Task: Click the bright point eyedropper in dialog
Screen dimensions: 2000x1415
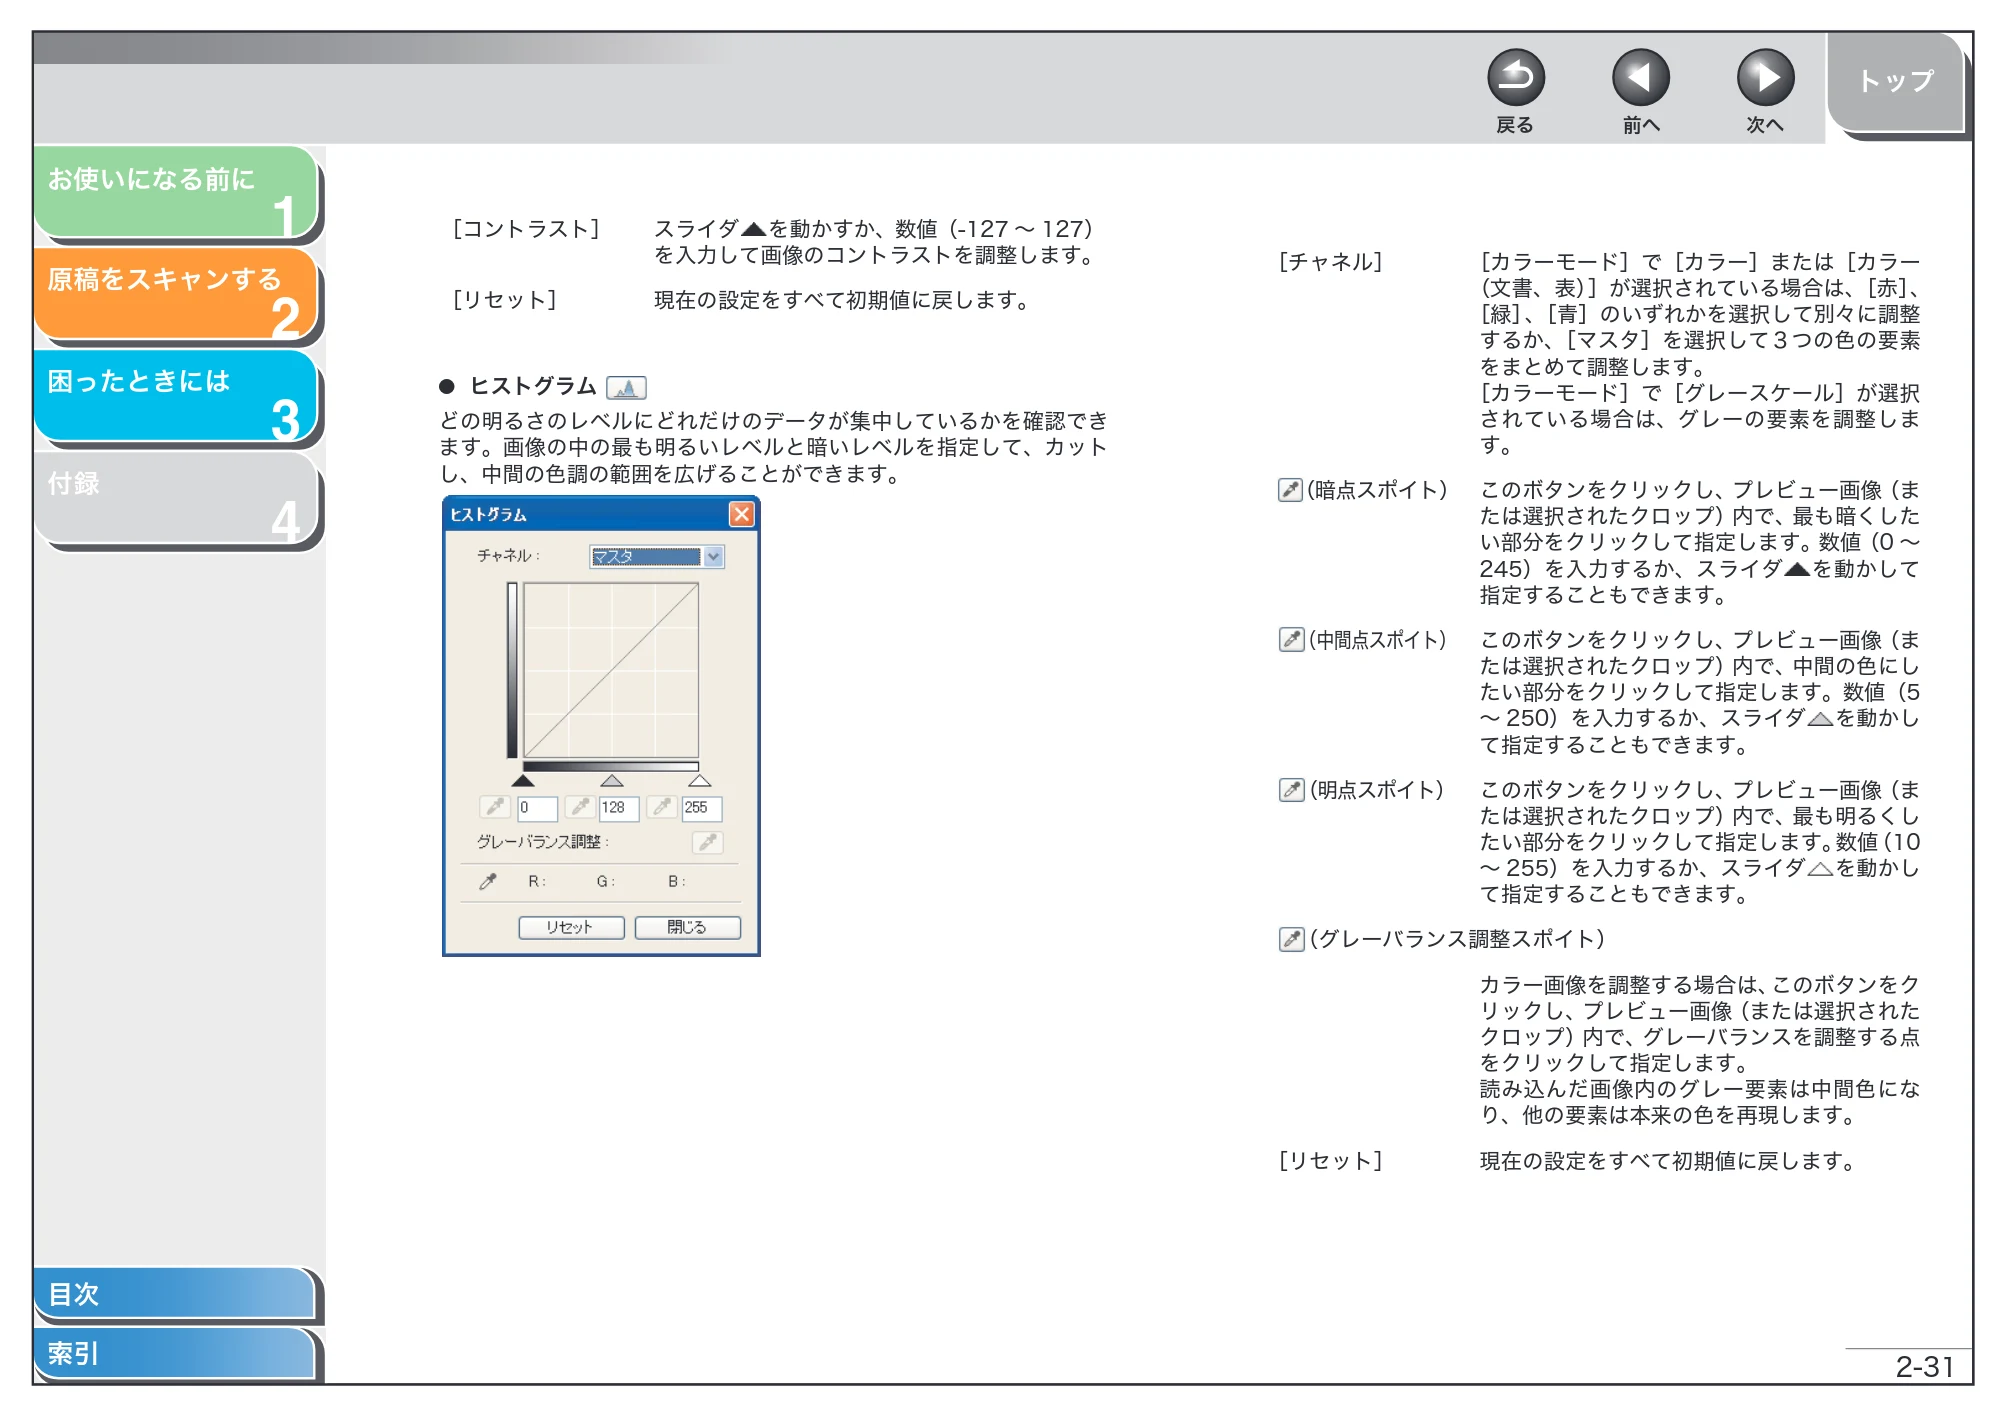Action: 661,807
